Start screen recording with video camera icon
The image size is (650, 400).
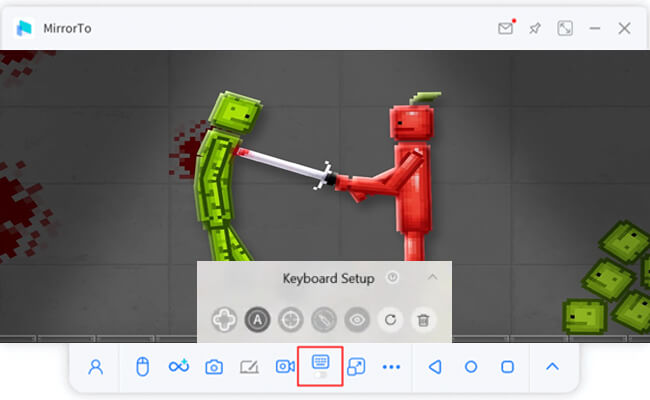[285, 367]
